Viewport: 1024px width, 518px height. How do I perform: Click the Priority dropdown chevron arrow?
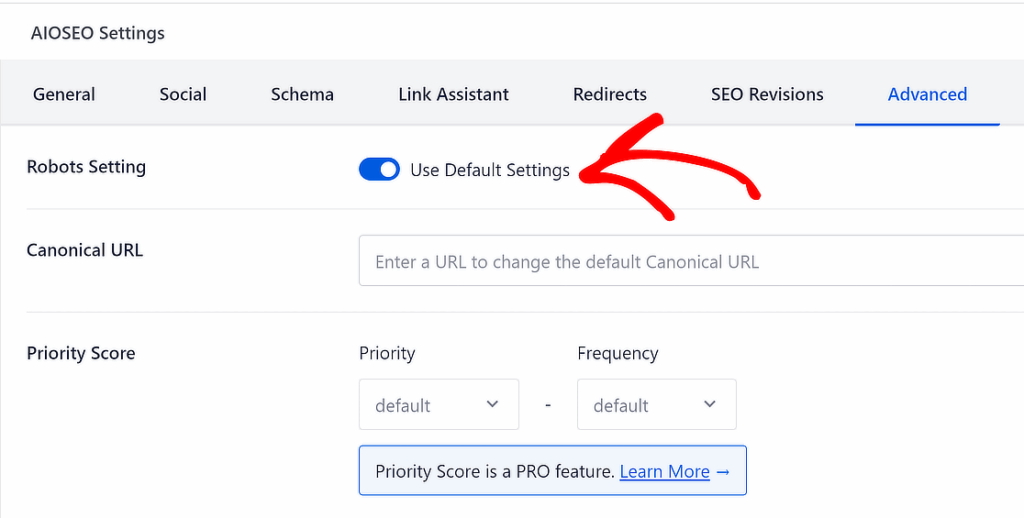click(492, 405)
